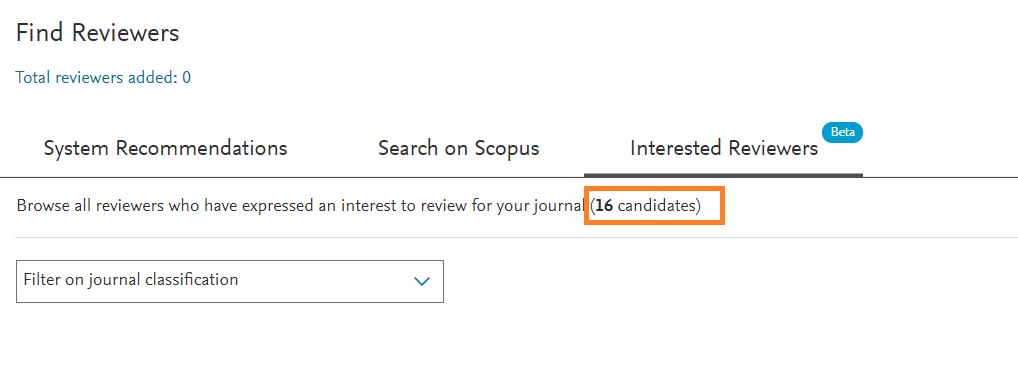Screen dimensions: 1018x365
Task: Select the Interested Reviewers tab
Action: click(724, 148)
